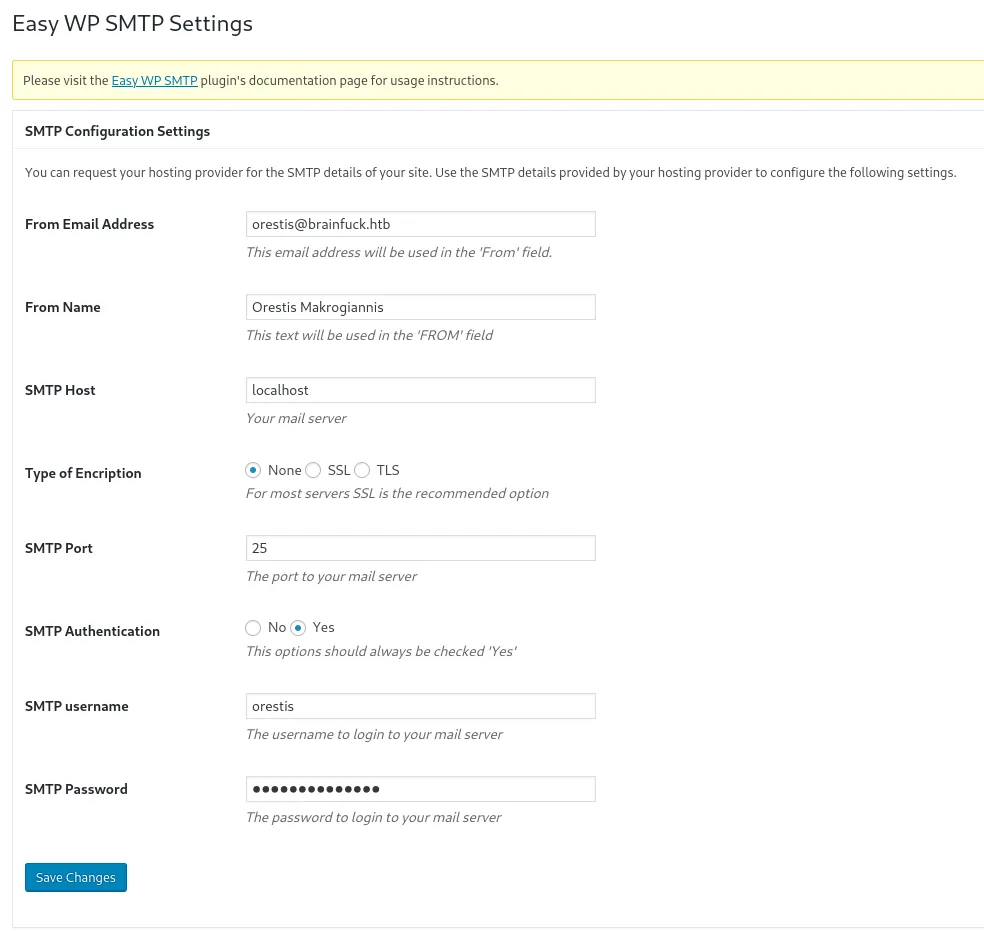Click the SMTP username label
984x931 pixels.
tap(77, 706)
